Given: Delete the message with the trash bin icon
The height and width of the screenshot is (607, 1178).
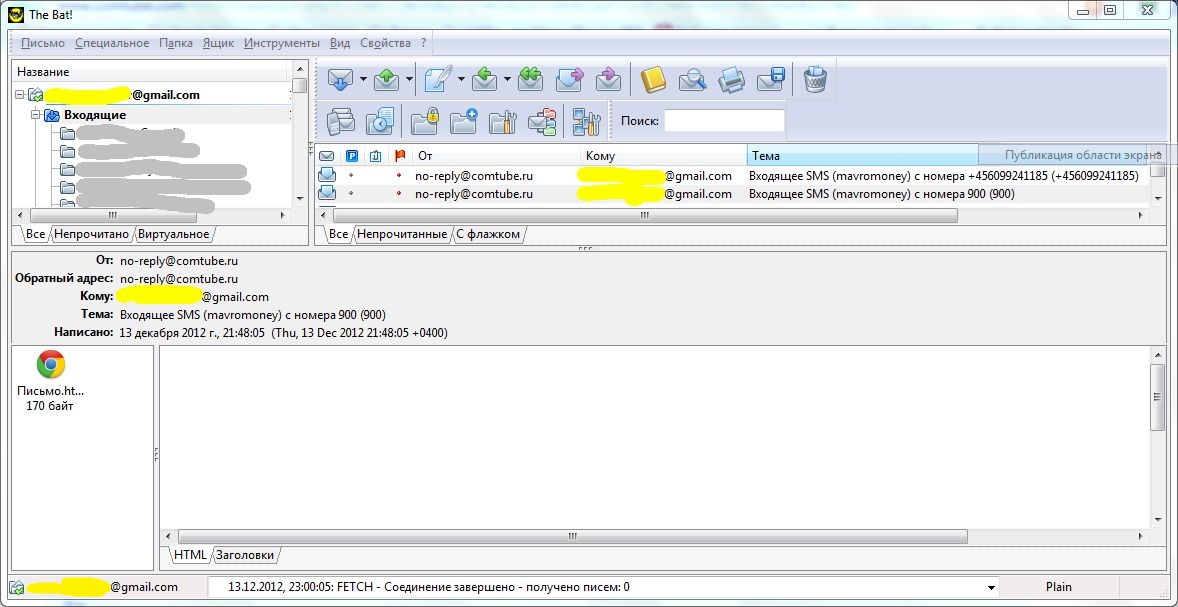Looking at the screenshot, I should [815, 79].
